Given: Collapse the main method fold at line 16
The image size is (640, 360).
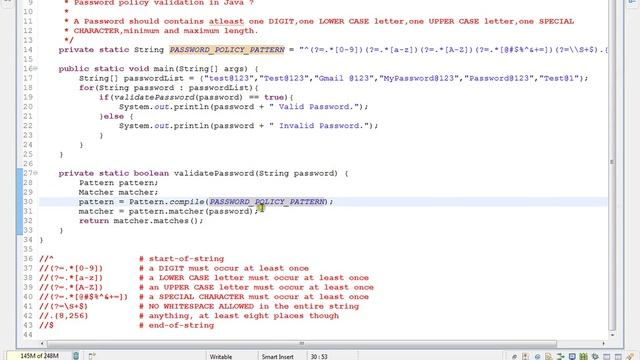Looking at the screenshot, I should 36,69.
